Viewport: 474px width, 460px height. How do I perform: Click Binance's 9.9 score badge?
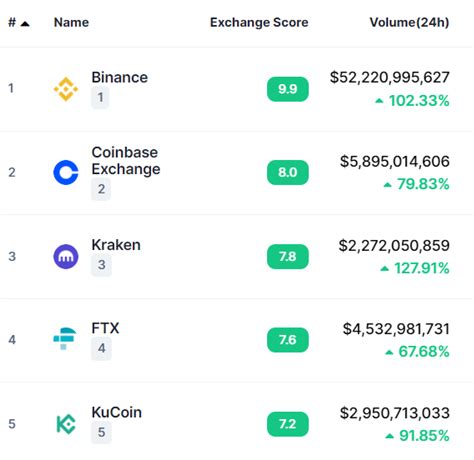pos(288,89)
